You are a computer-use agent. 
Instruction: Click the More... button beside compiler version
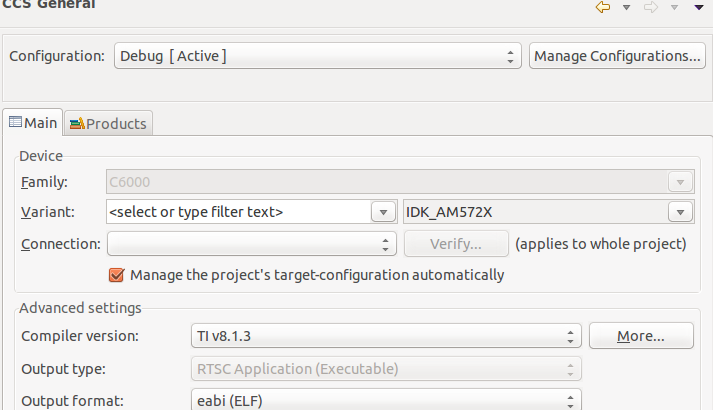tap(640, 336)
